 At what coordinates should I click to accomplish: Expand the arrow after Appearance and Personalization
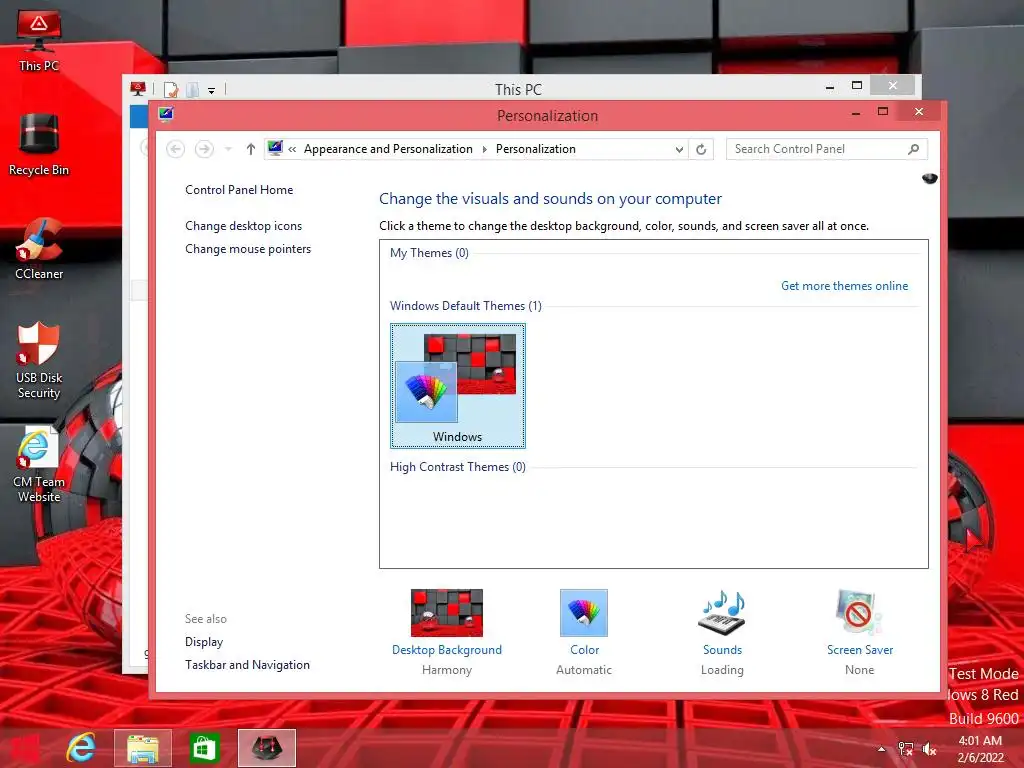485,149
